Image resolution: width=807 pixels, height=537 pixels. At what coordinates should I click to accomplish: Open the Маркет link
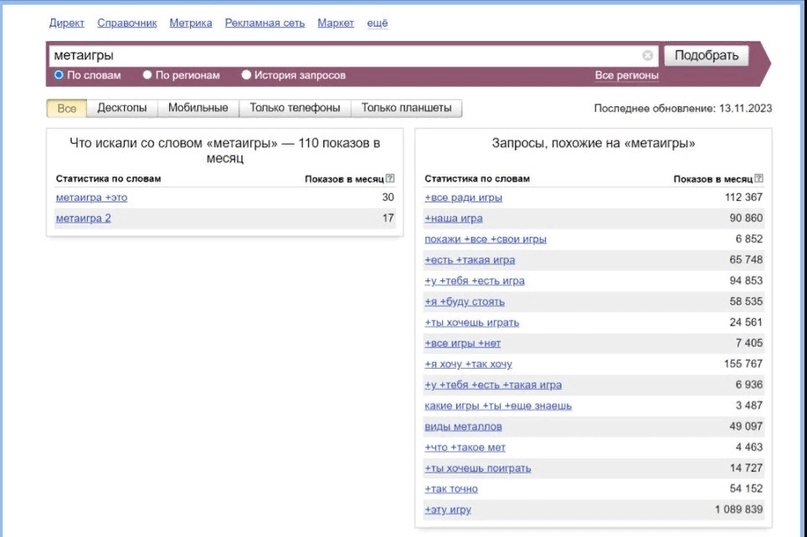pos(336,23)
